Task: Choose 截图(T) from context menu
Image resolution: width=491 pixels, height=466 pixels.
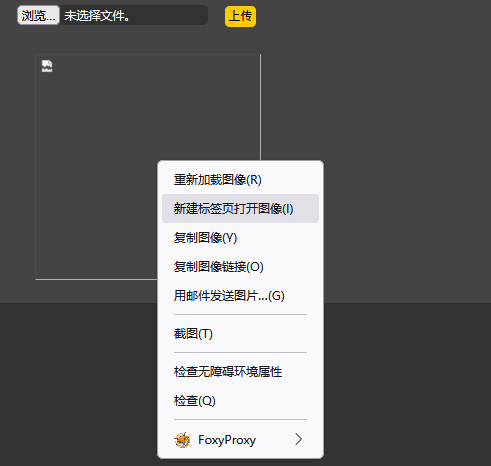Action: pos(240,334)
